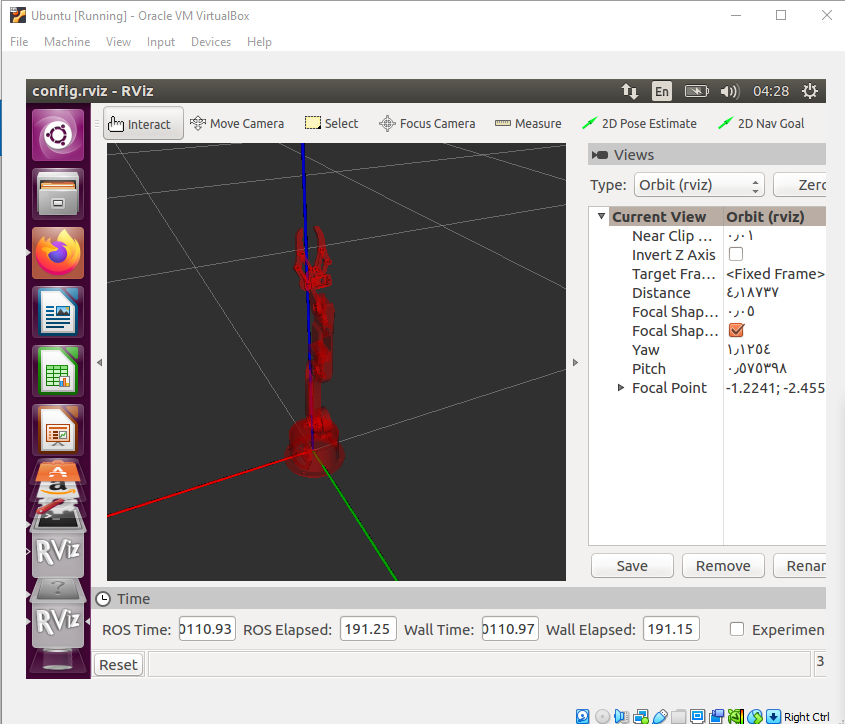Activate the Move Camera tool
Image resolution: width=845 pixels, height=724 pixels.
[x=237, y=123]
